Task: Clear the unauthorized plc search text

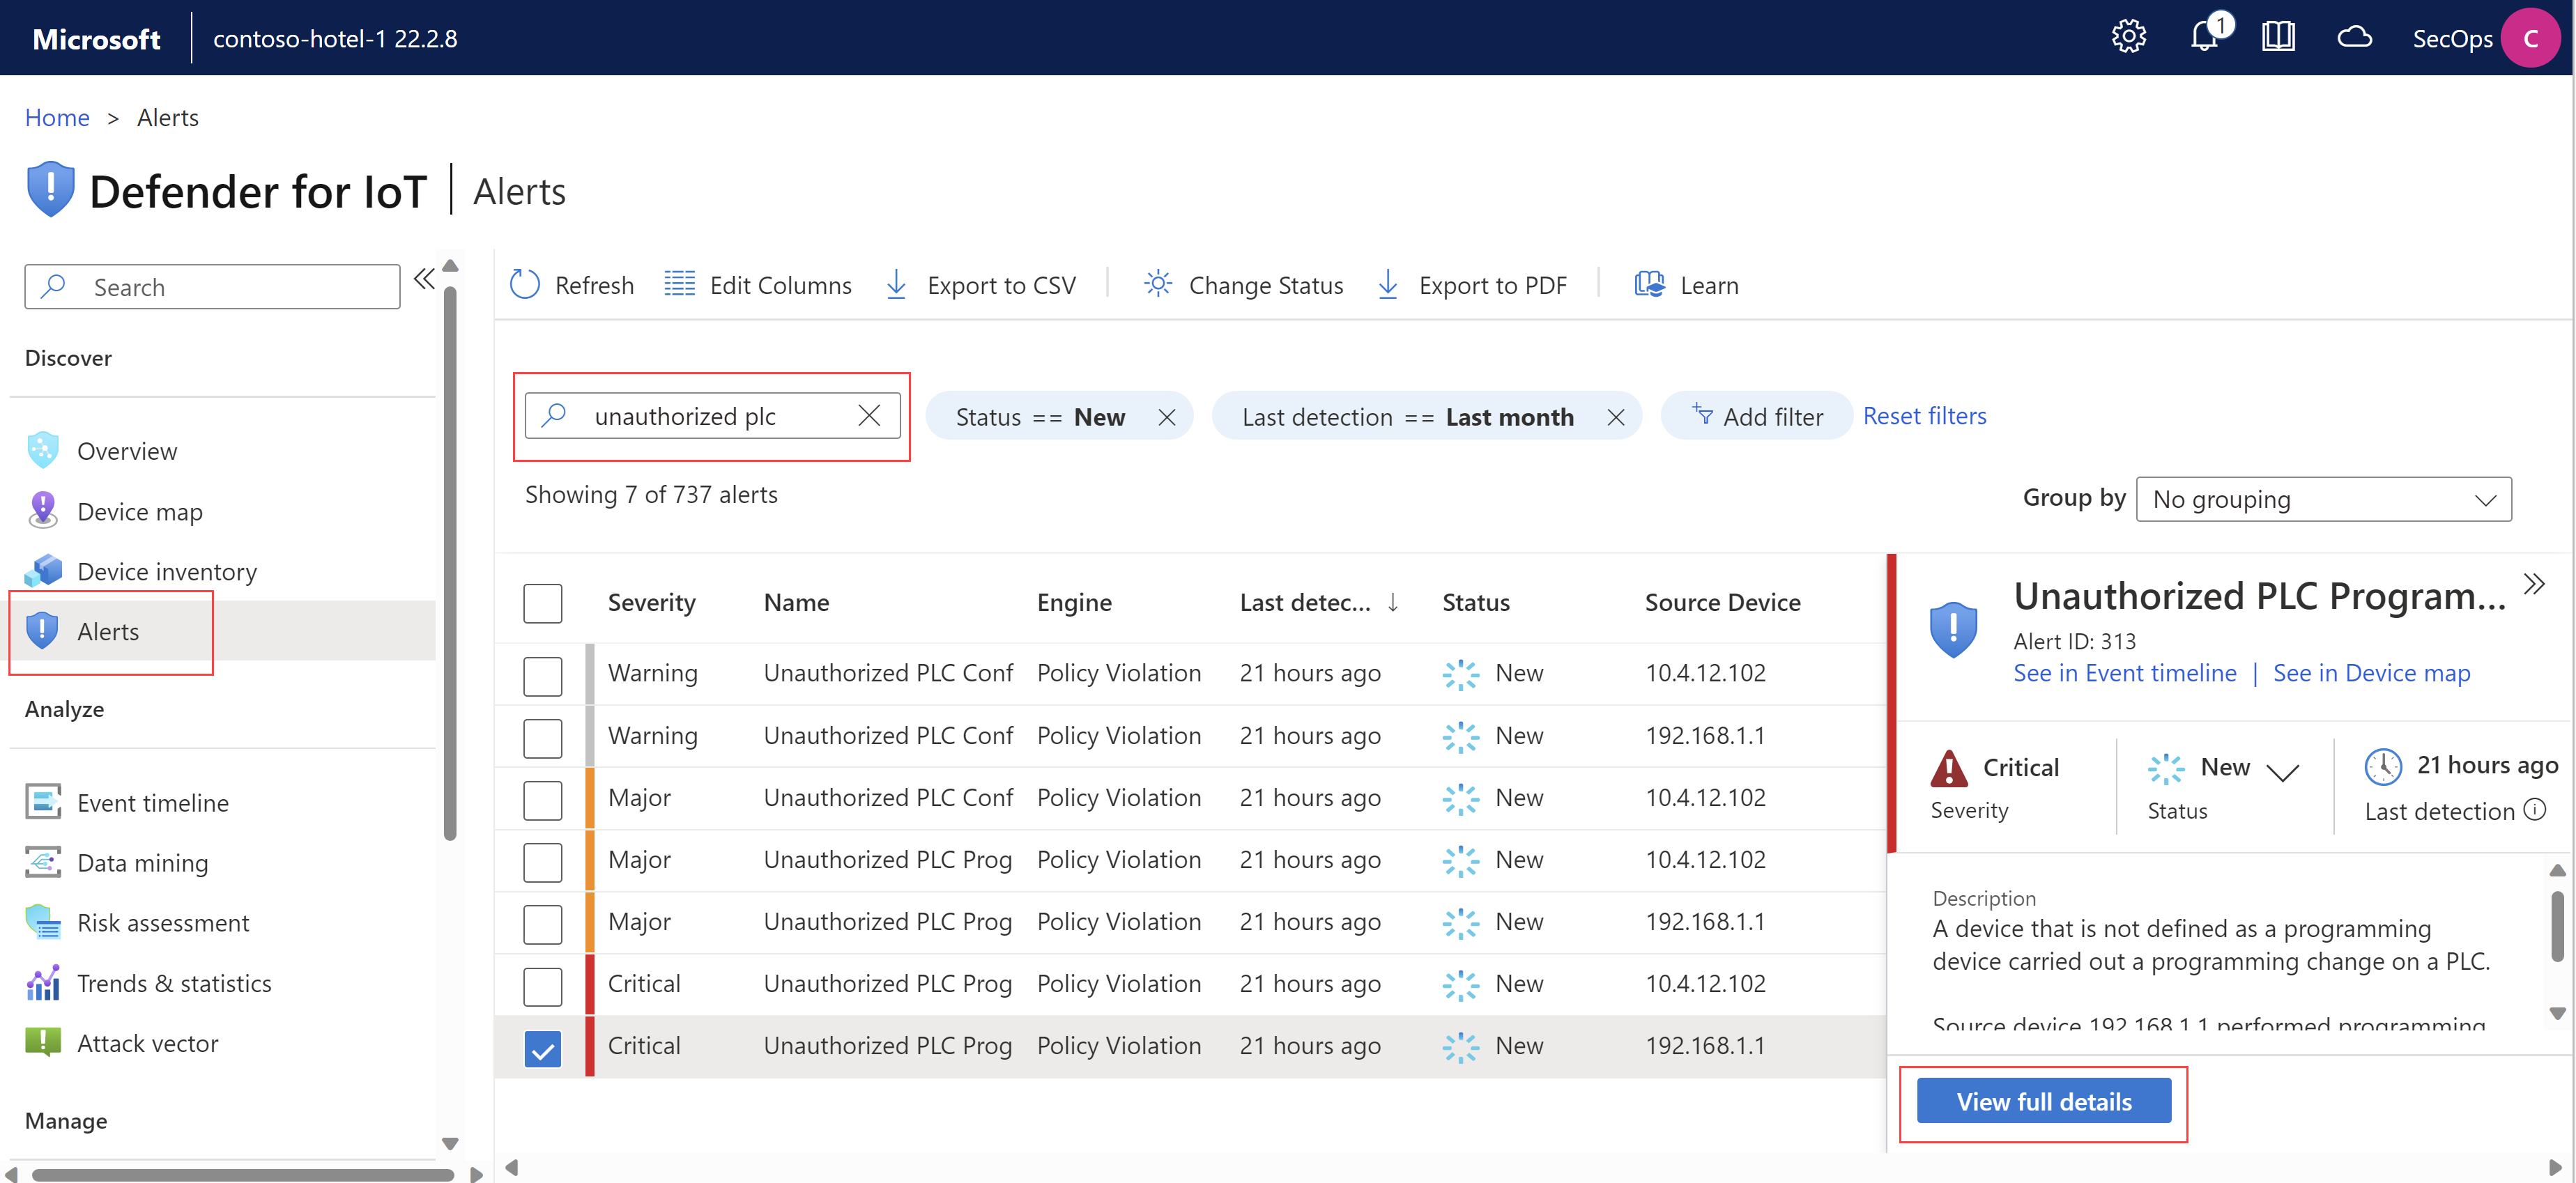Action: point(869,416)
